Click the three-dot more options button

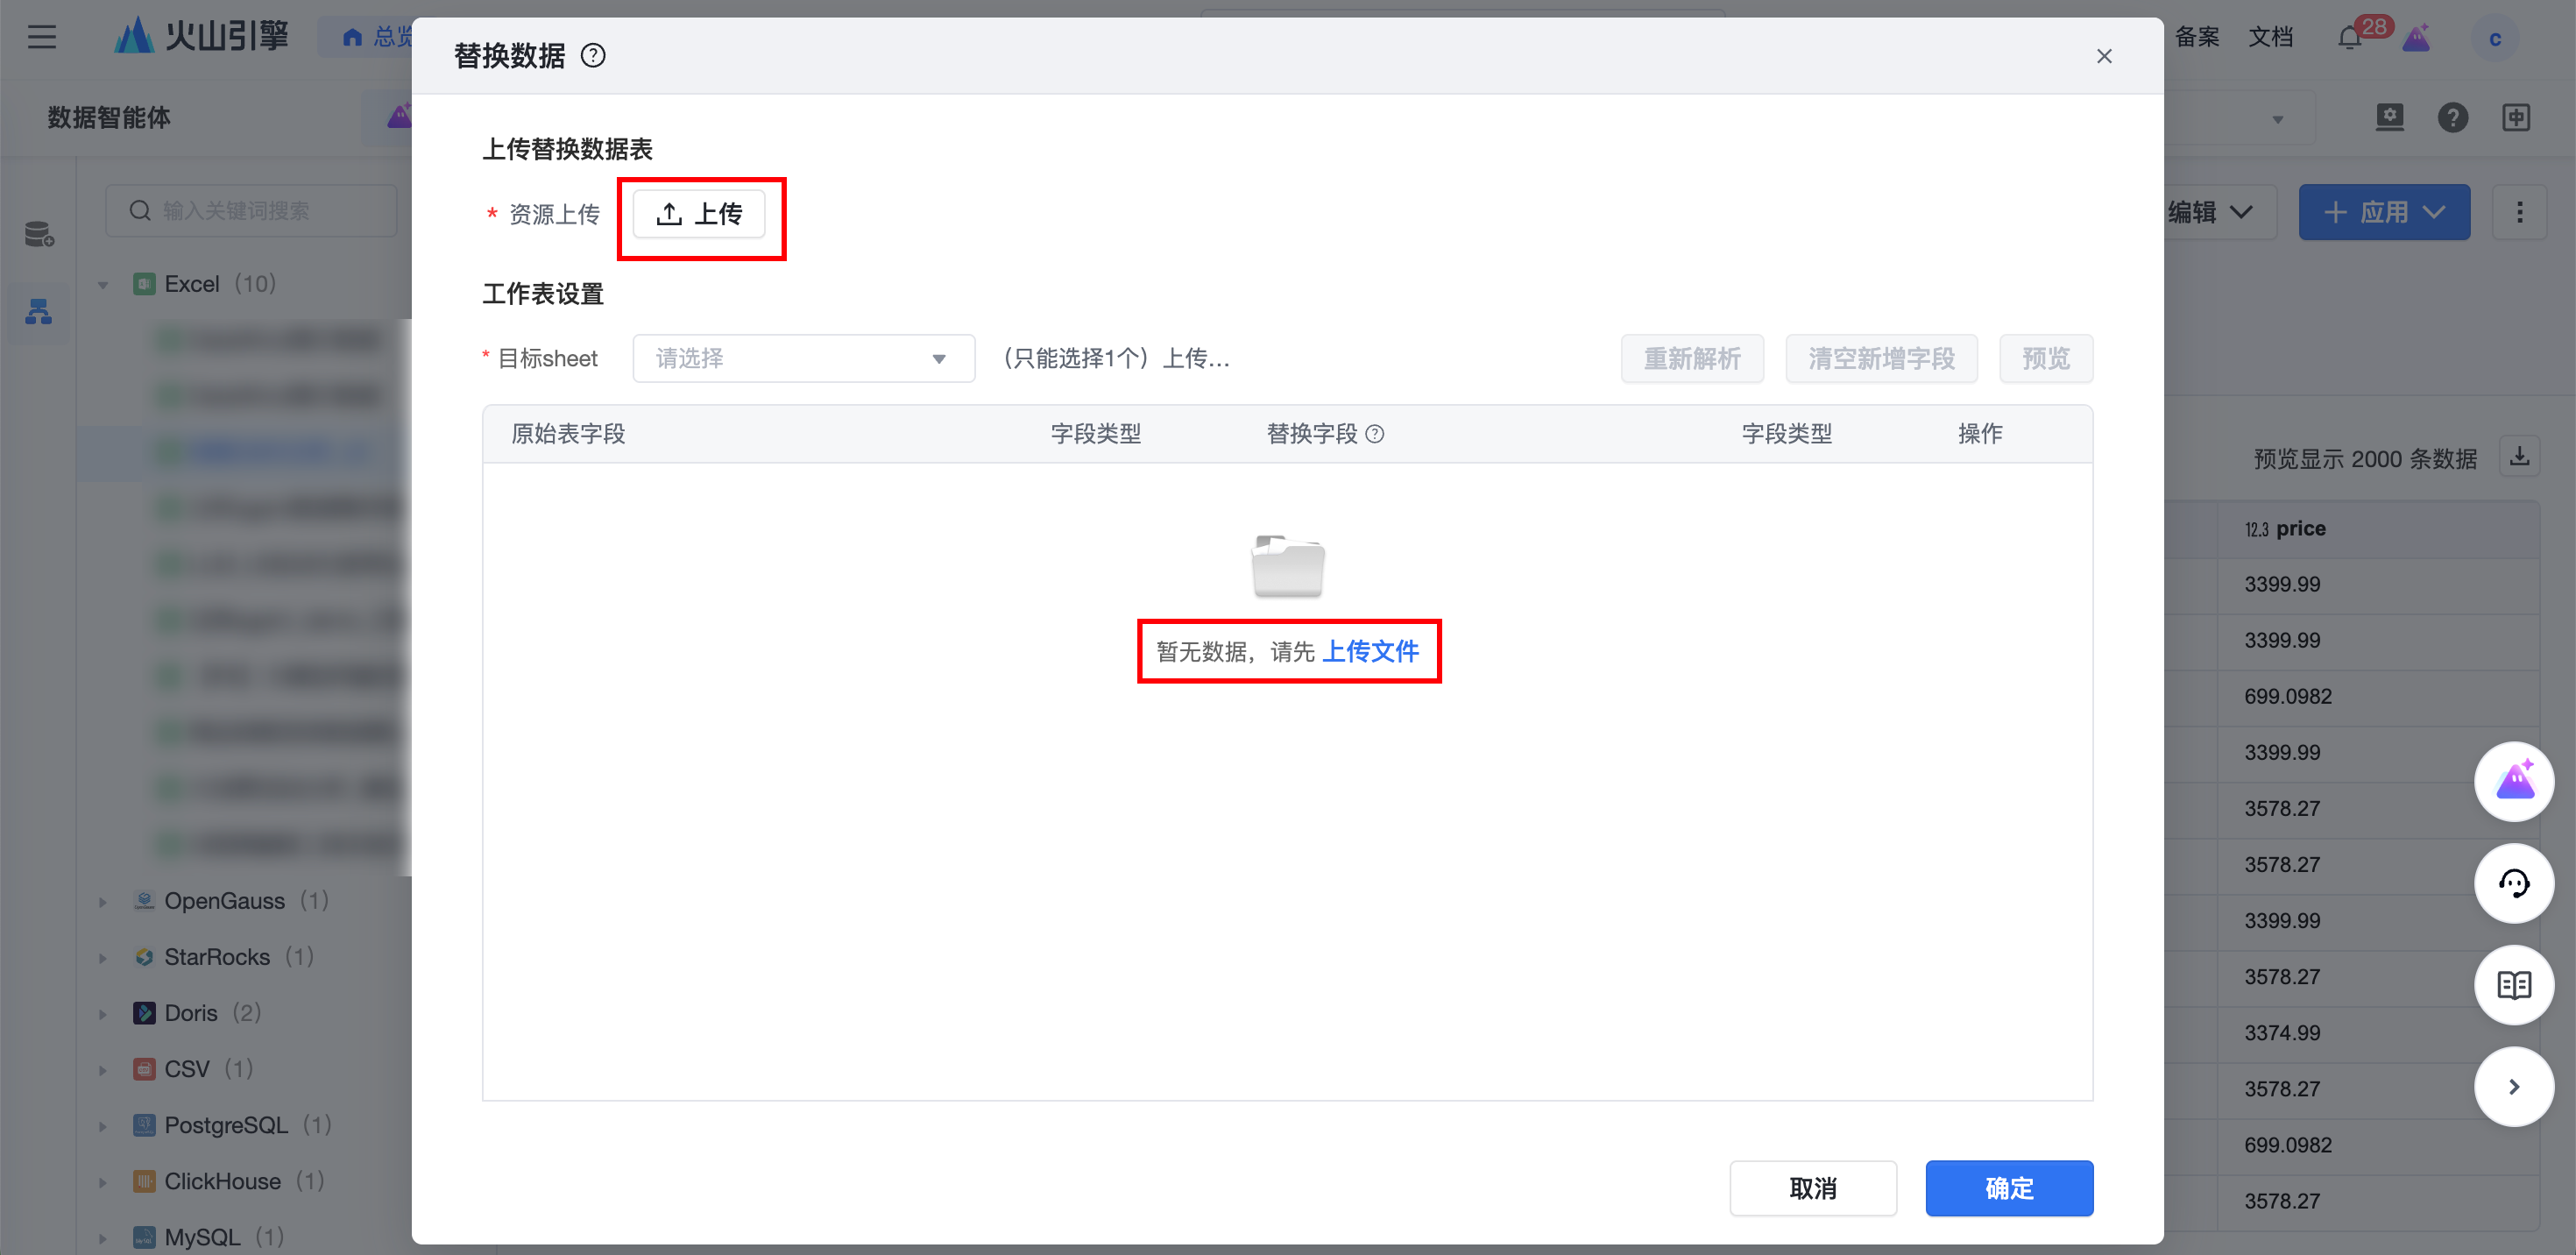2519,212
